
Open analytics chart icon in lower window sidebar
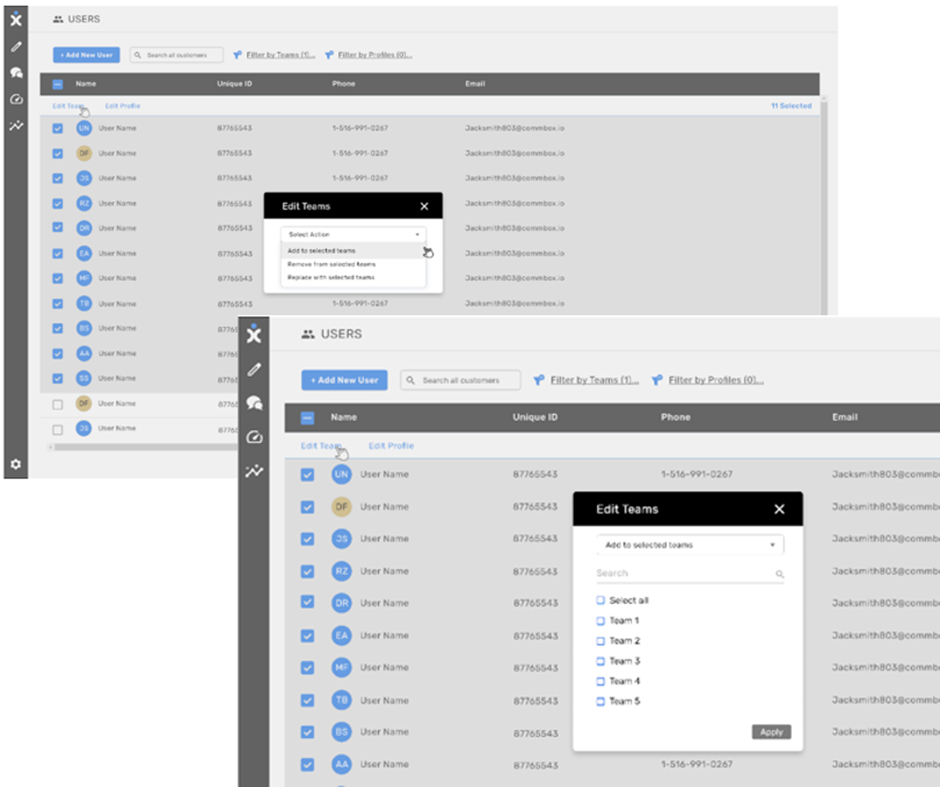(x=254, y=471)
